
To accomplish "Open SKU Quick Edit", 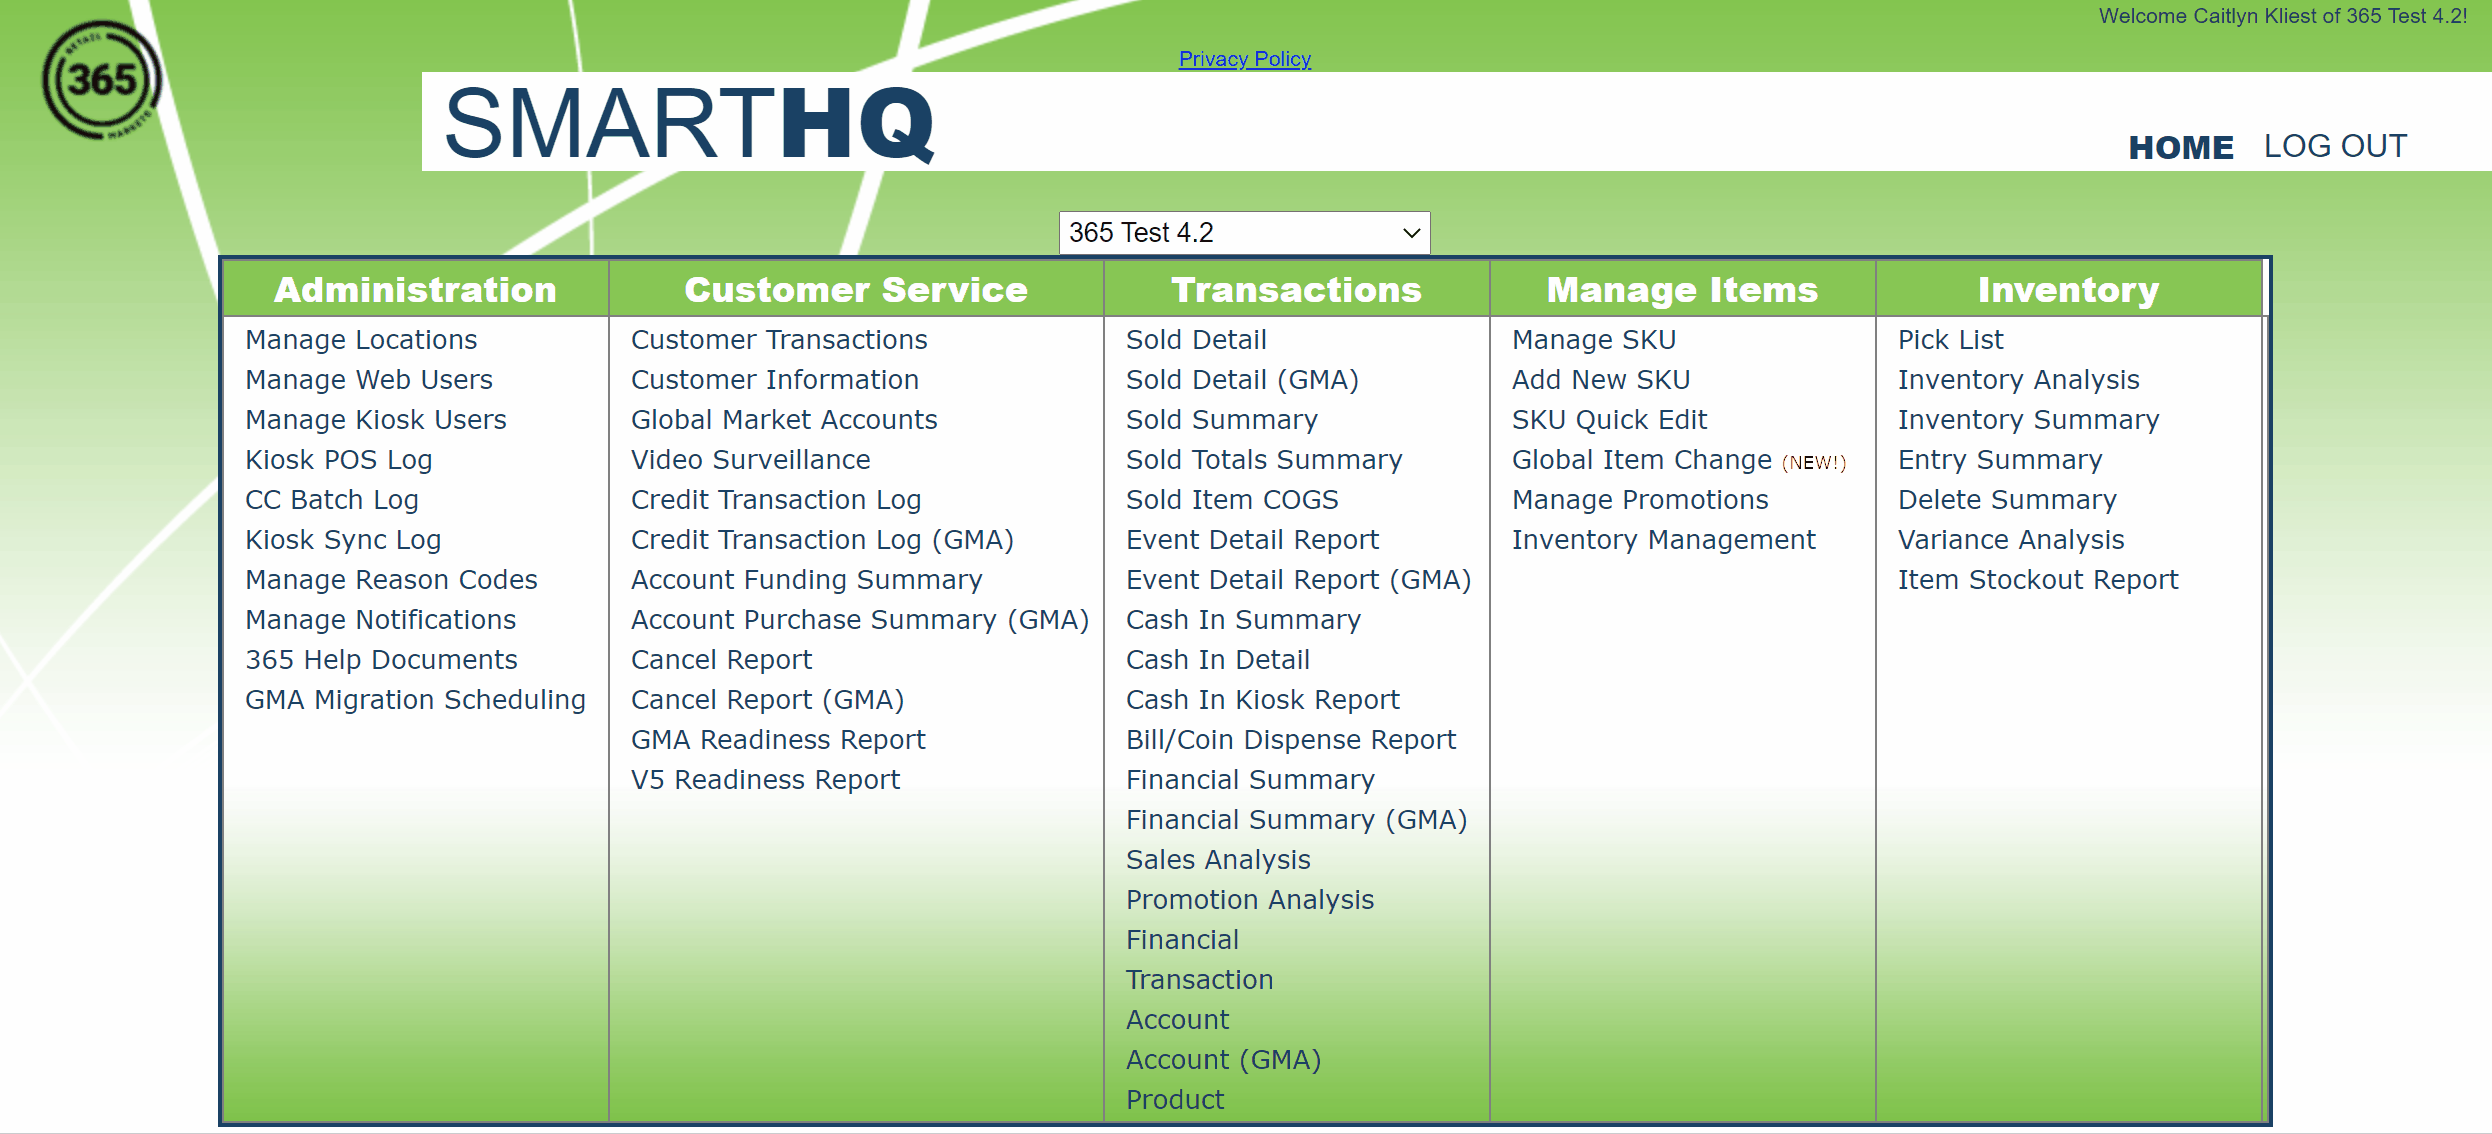I will click(1609, 420).
